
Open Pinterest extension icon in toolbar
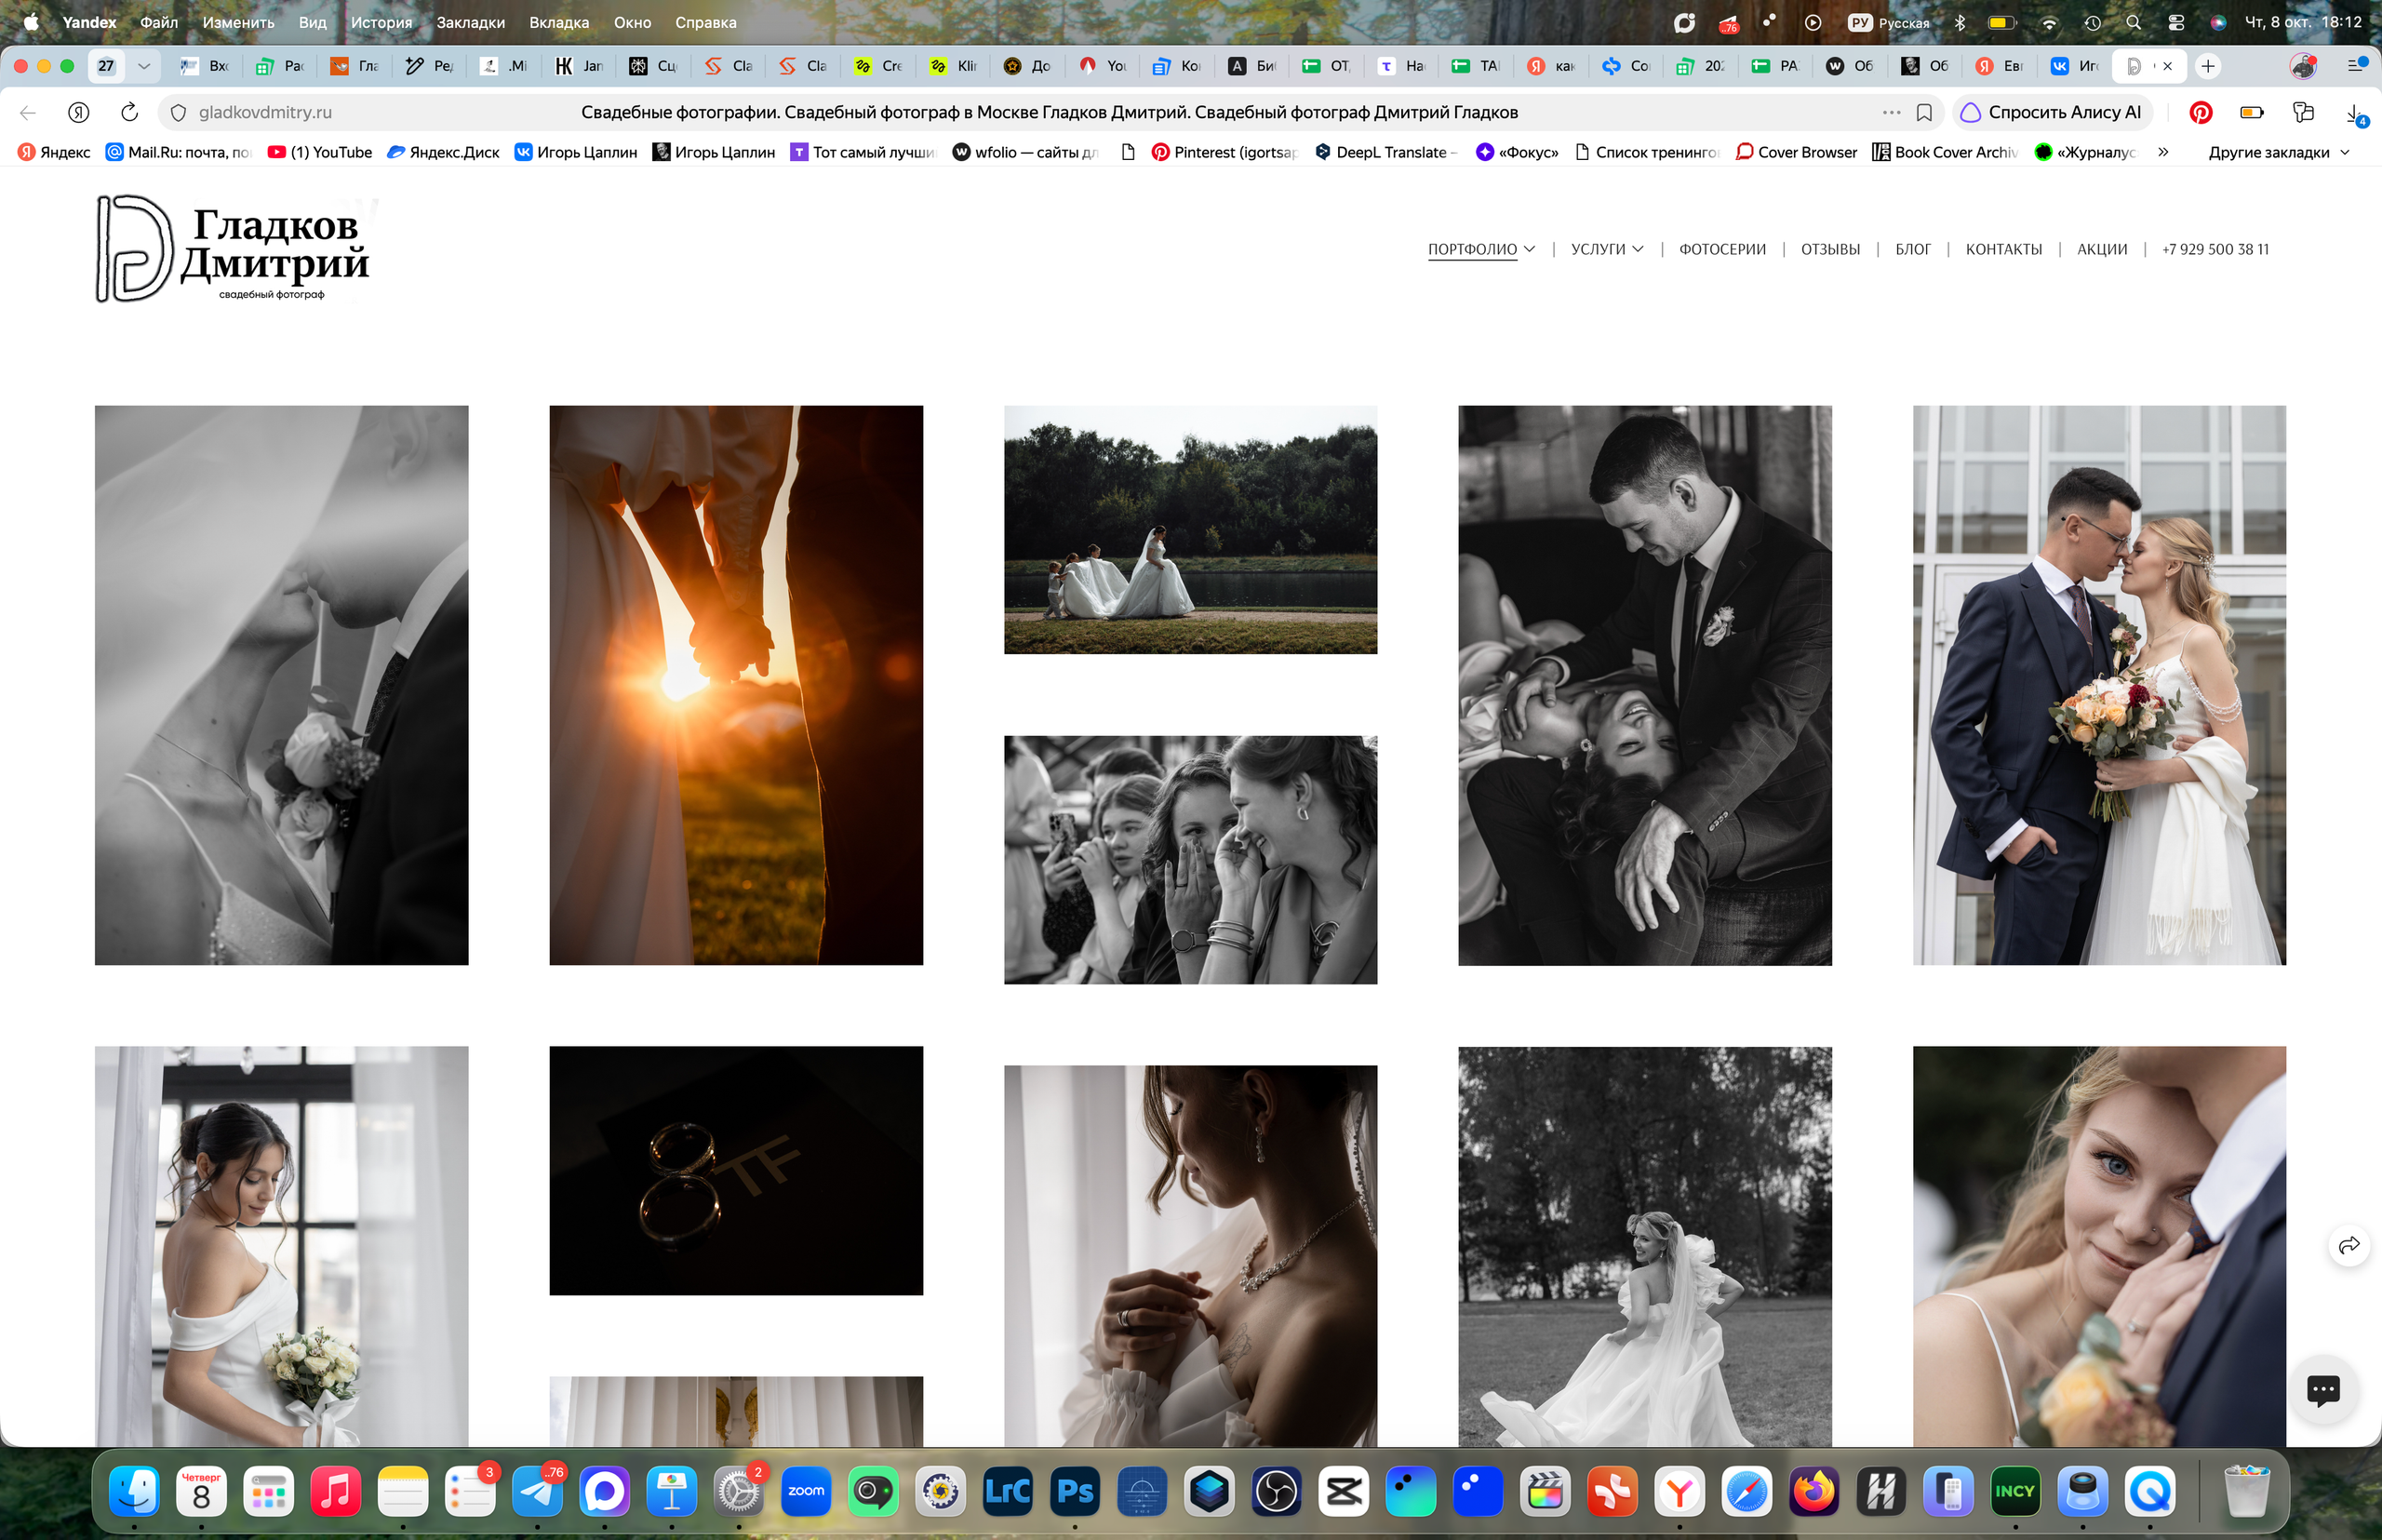[x=2200, y=112]
